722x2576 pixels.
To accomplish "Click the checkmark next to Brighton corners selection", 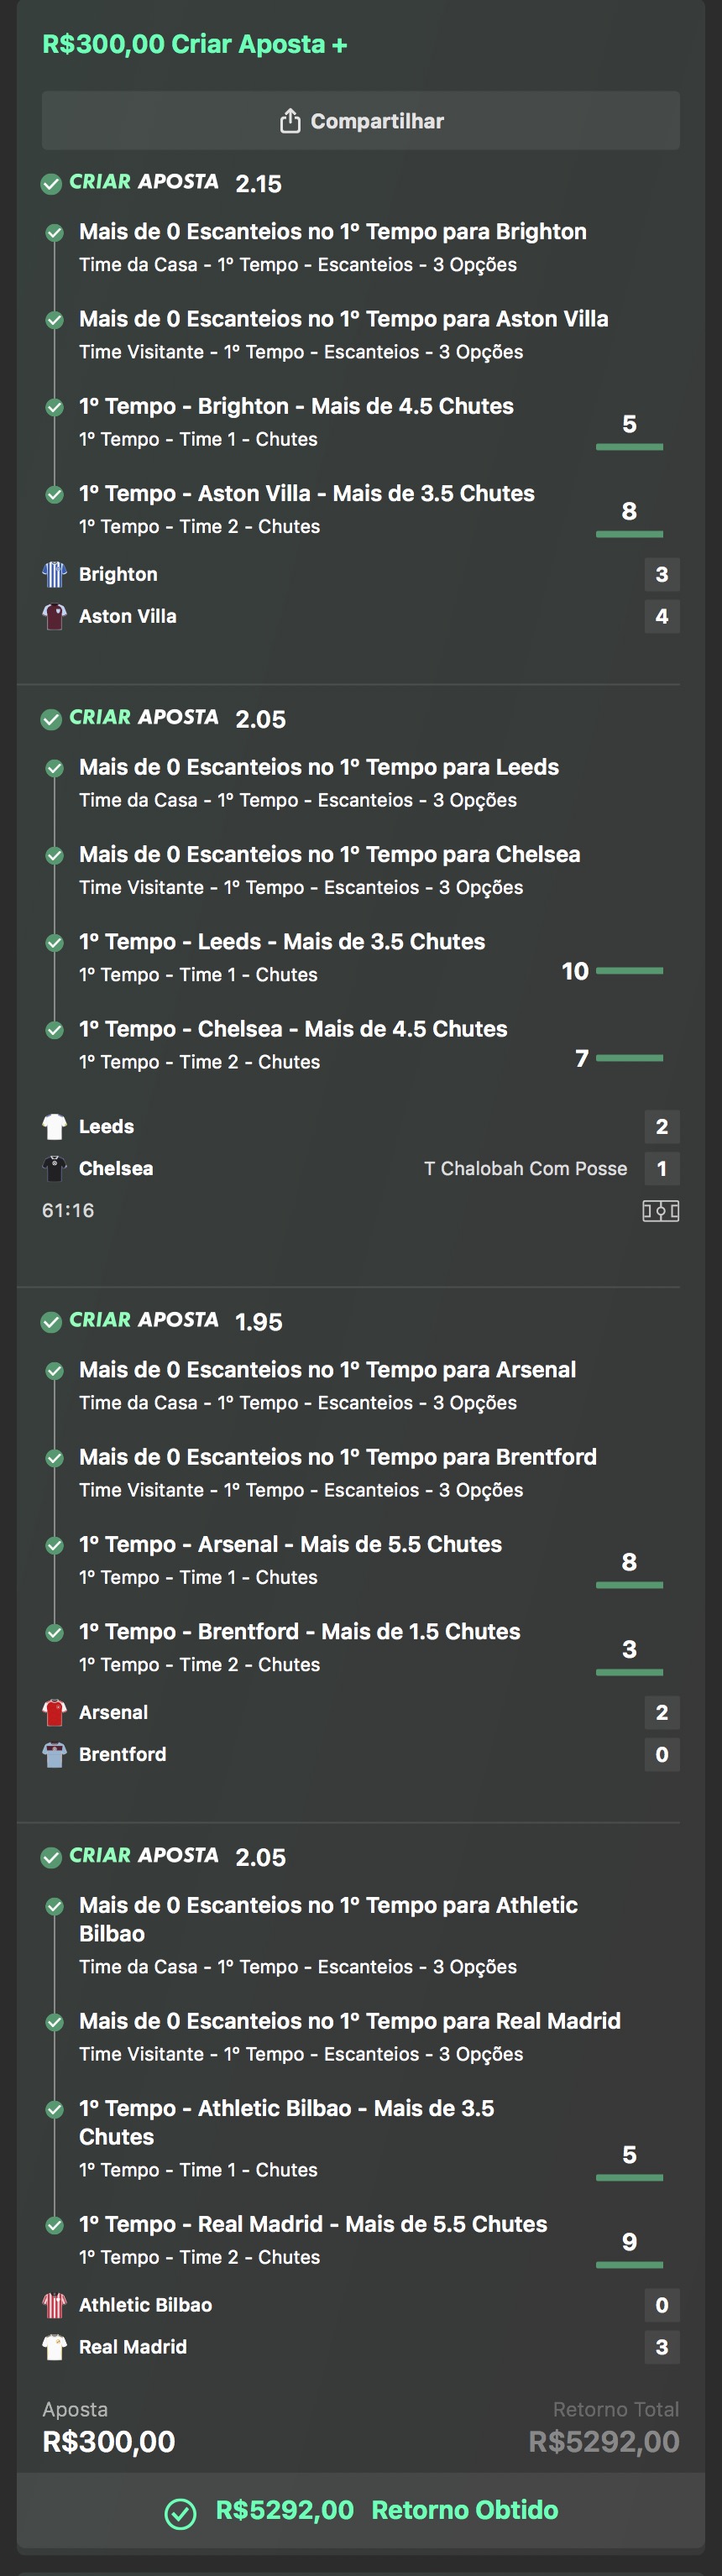I will coord(55,233).
